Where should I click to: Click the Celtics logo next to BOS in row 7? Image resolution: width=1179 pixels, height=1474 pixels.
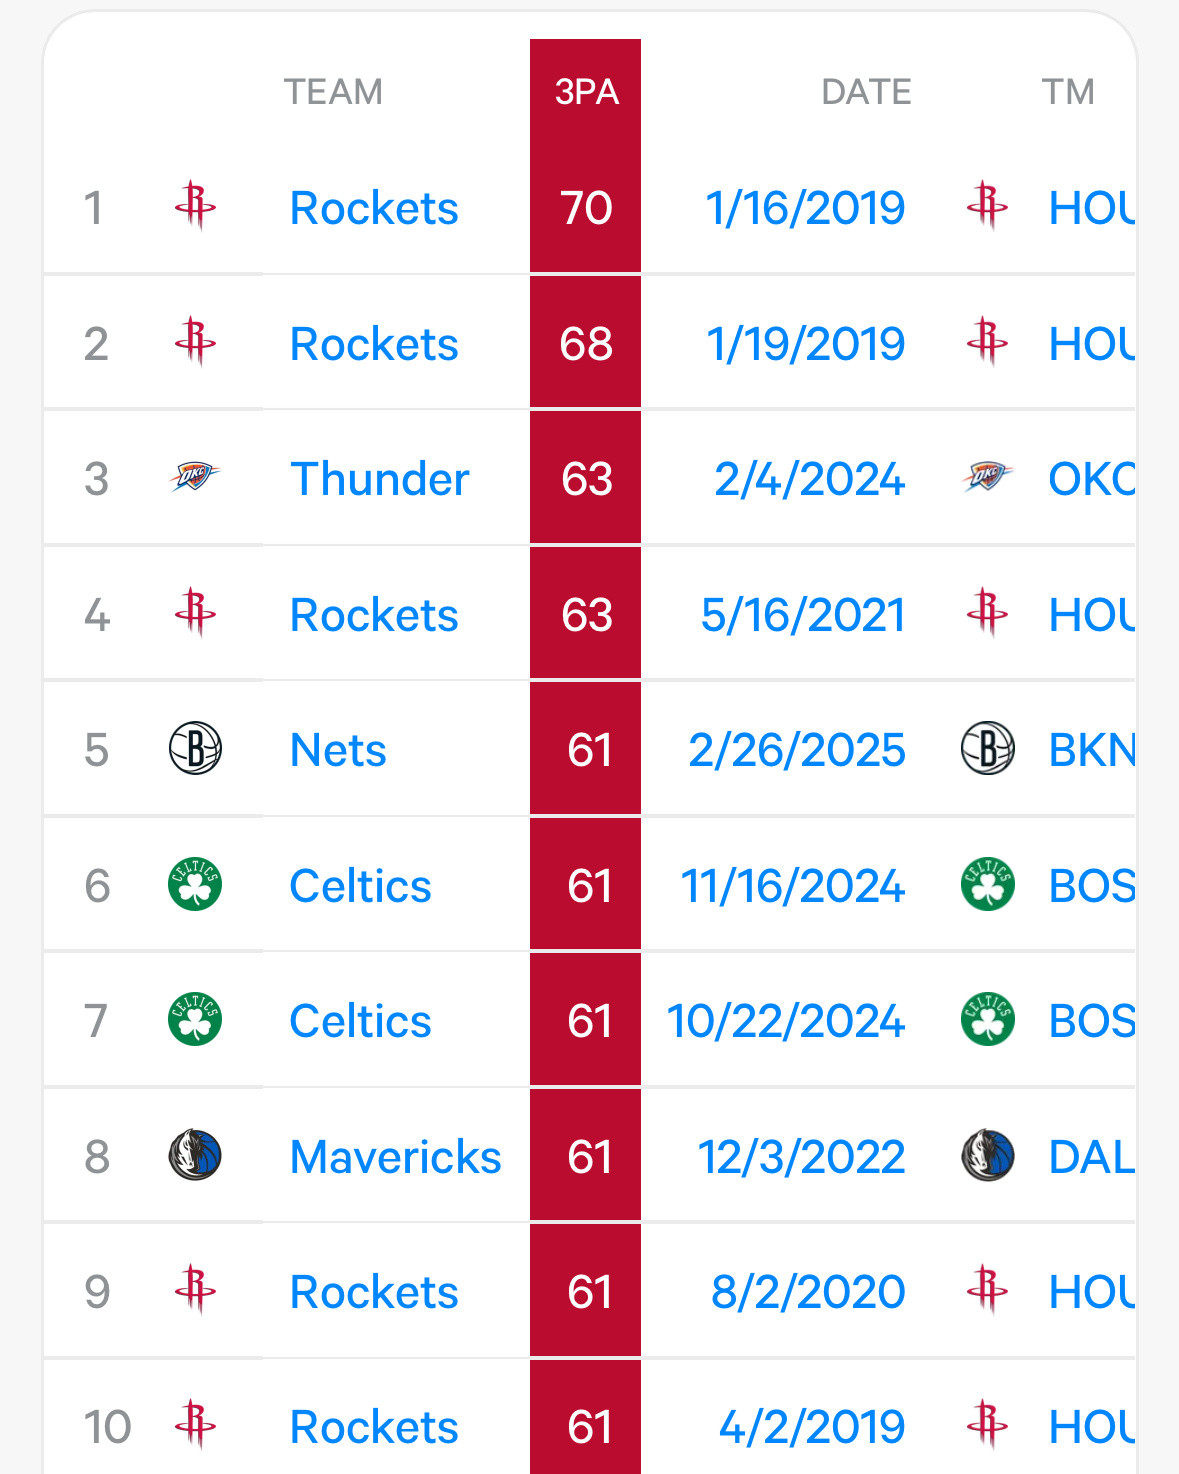pos(987,1020)
